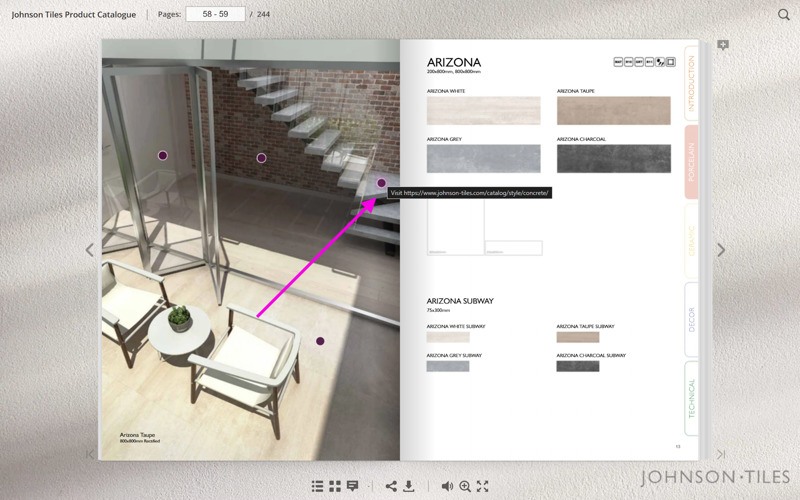Open the INTRODUCTION section tab

691,83
